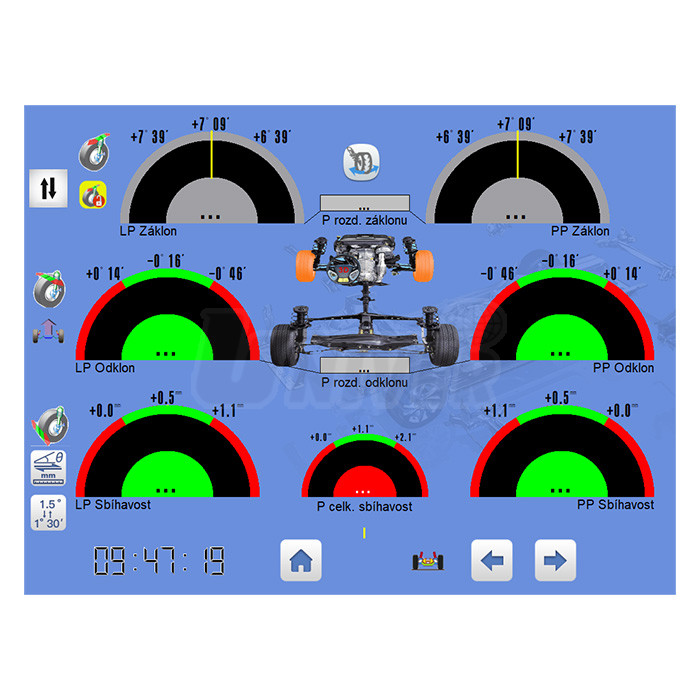Select the camber wheel icon beside LP Odklon
Screen dimensions: 700x700
49,288
